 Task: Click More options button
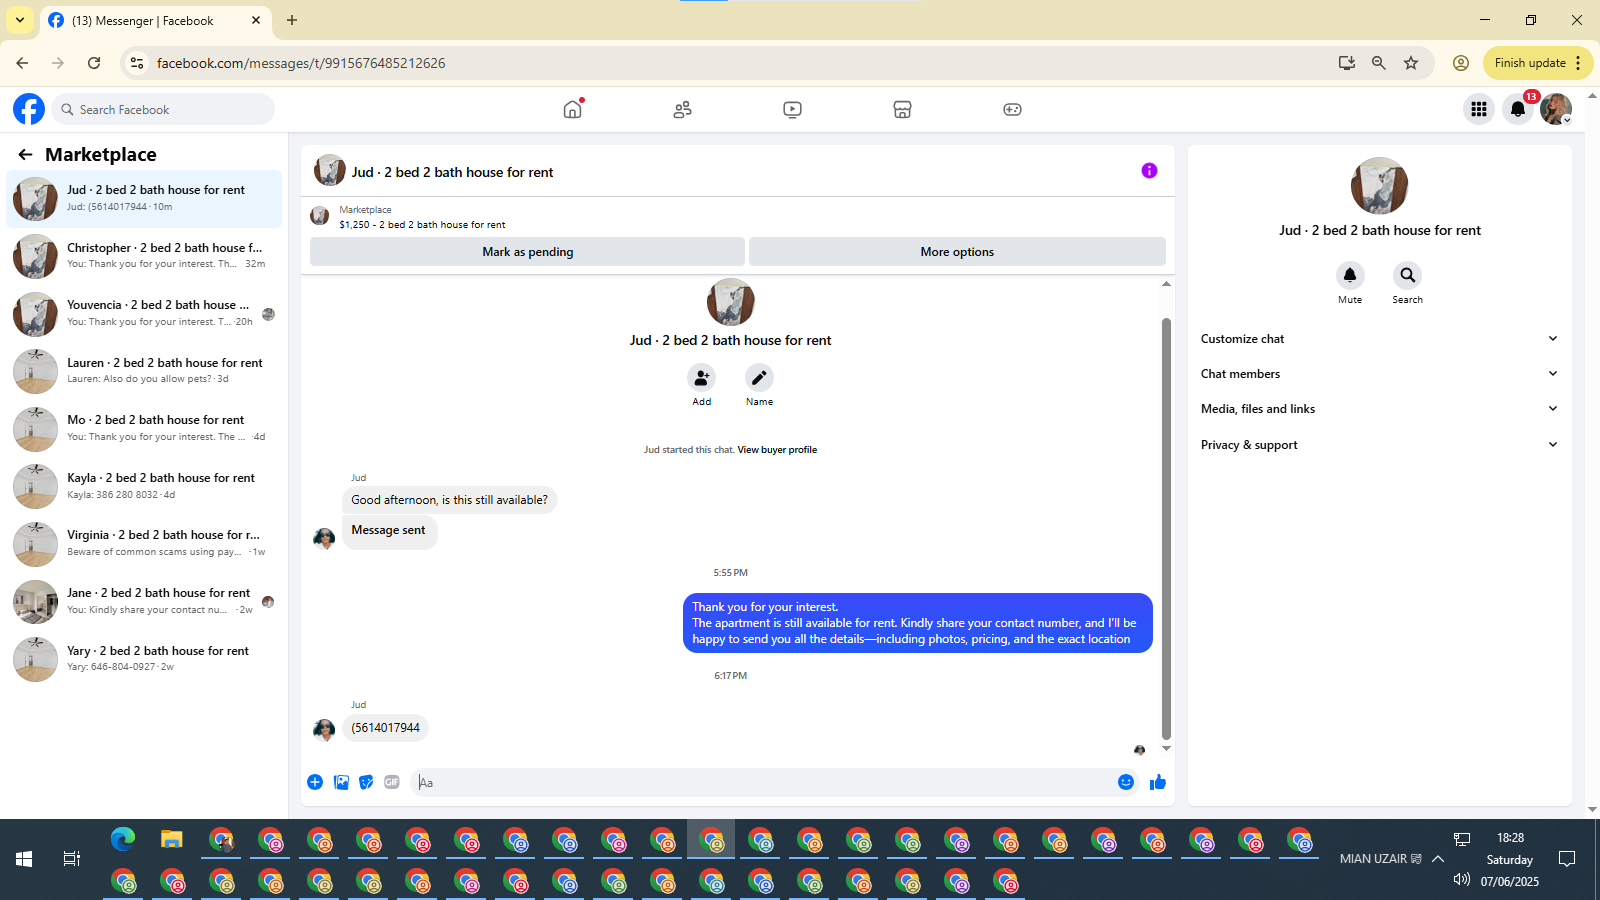tap(957, 252)
